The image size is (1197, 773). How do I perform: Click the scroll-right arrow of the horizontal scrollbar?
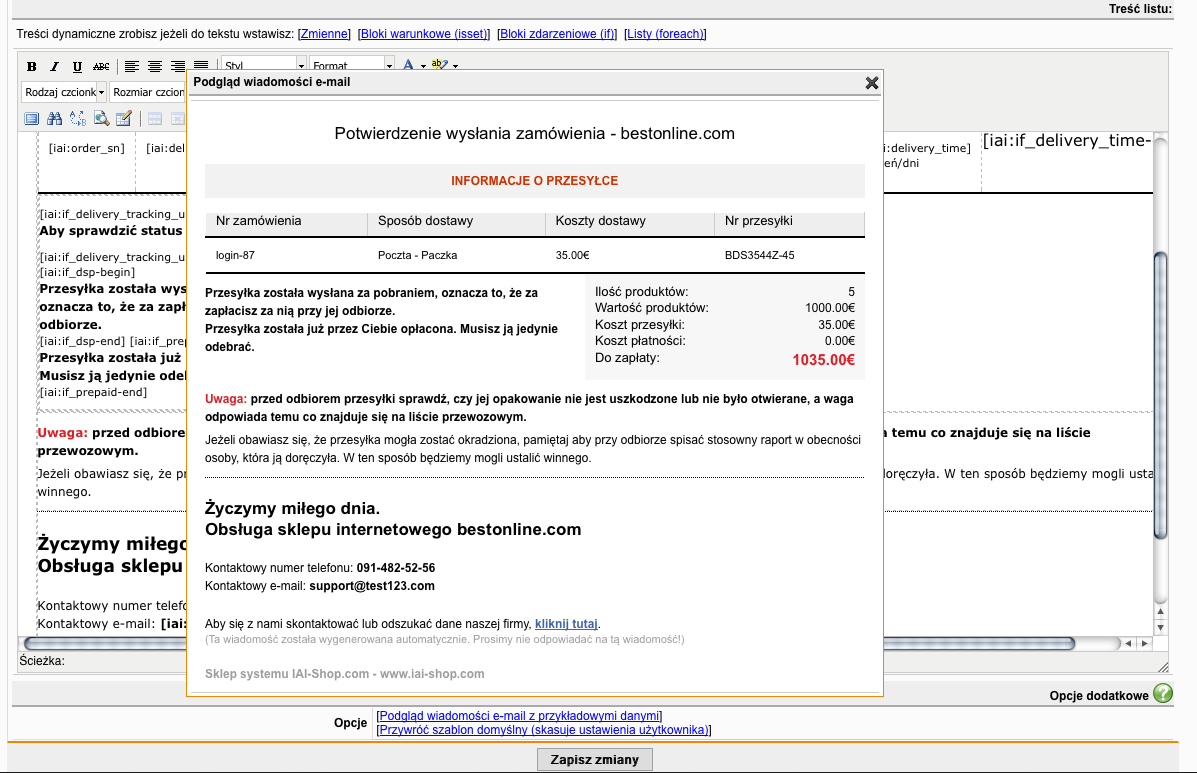[x=1144, y=643]
